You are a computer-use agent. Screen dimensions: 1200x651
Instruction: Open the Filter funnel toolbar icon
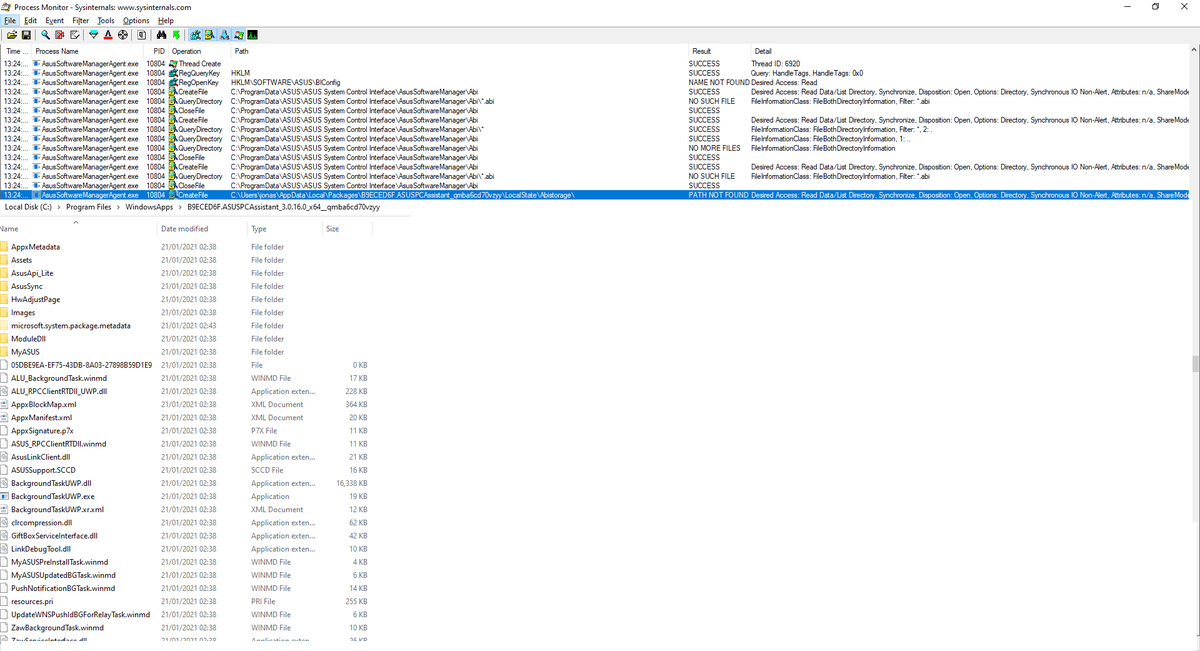94,35
